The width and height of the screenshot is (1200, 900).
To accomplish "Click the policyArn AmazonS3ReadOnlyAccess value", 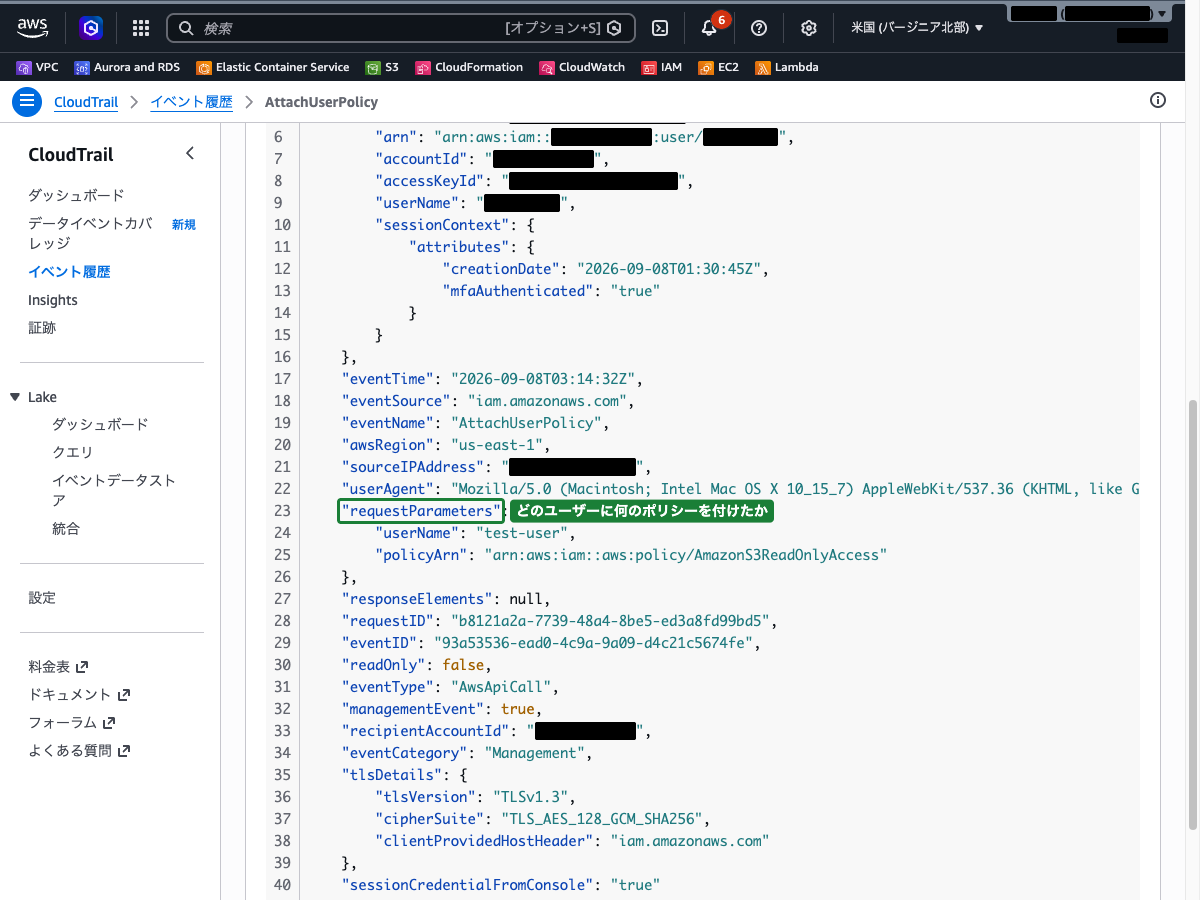I will [x=685, y=555].
